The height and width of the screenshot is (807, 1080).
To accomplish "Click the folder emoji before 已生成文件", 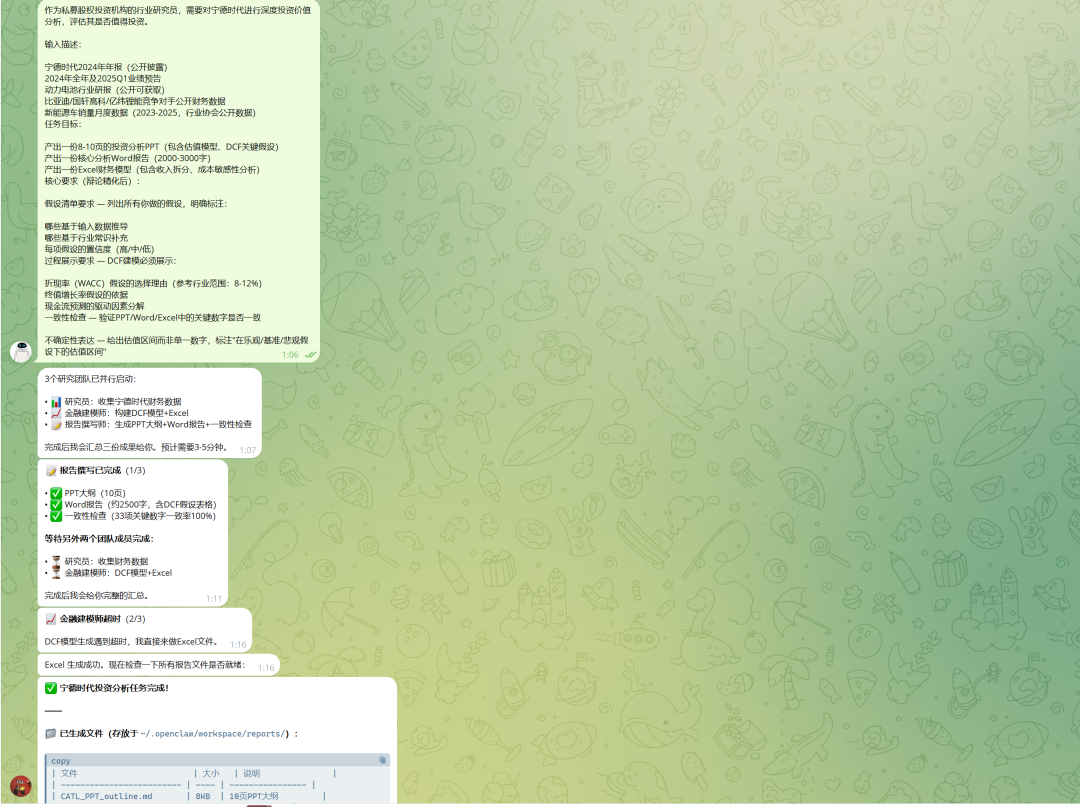I will point(51,734).
